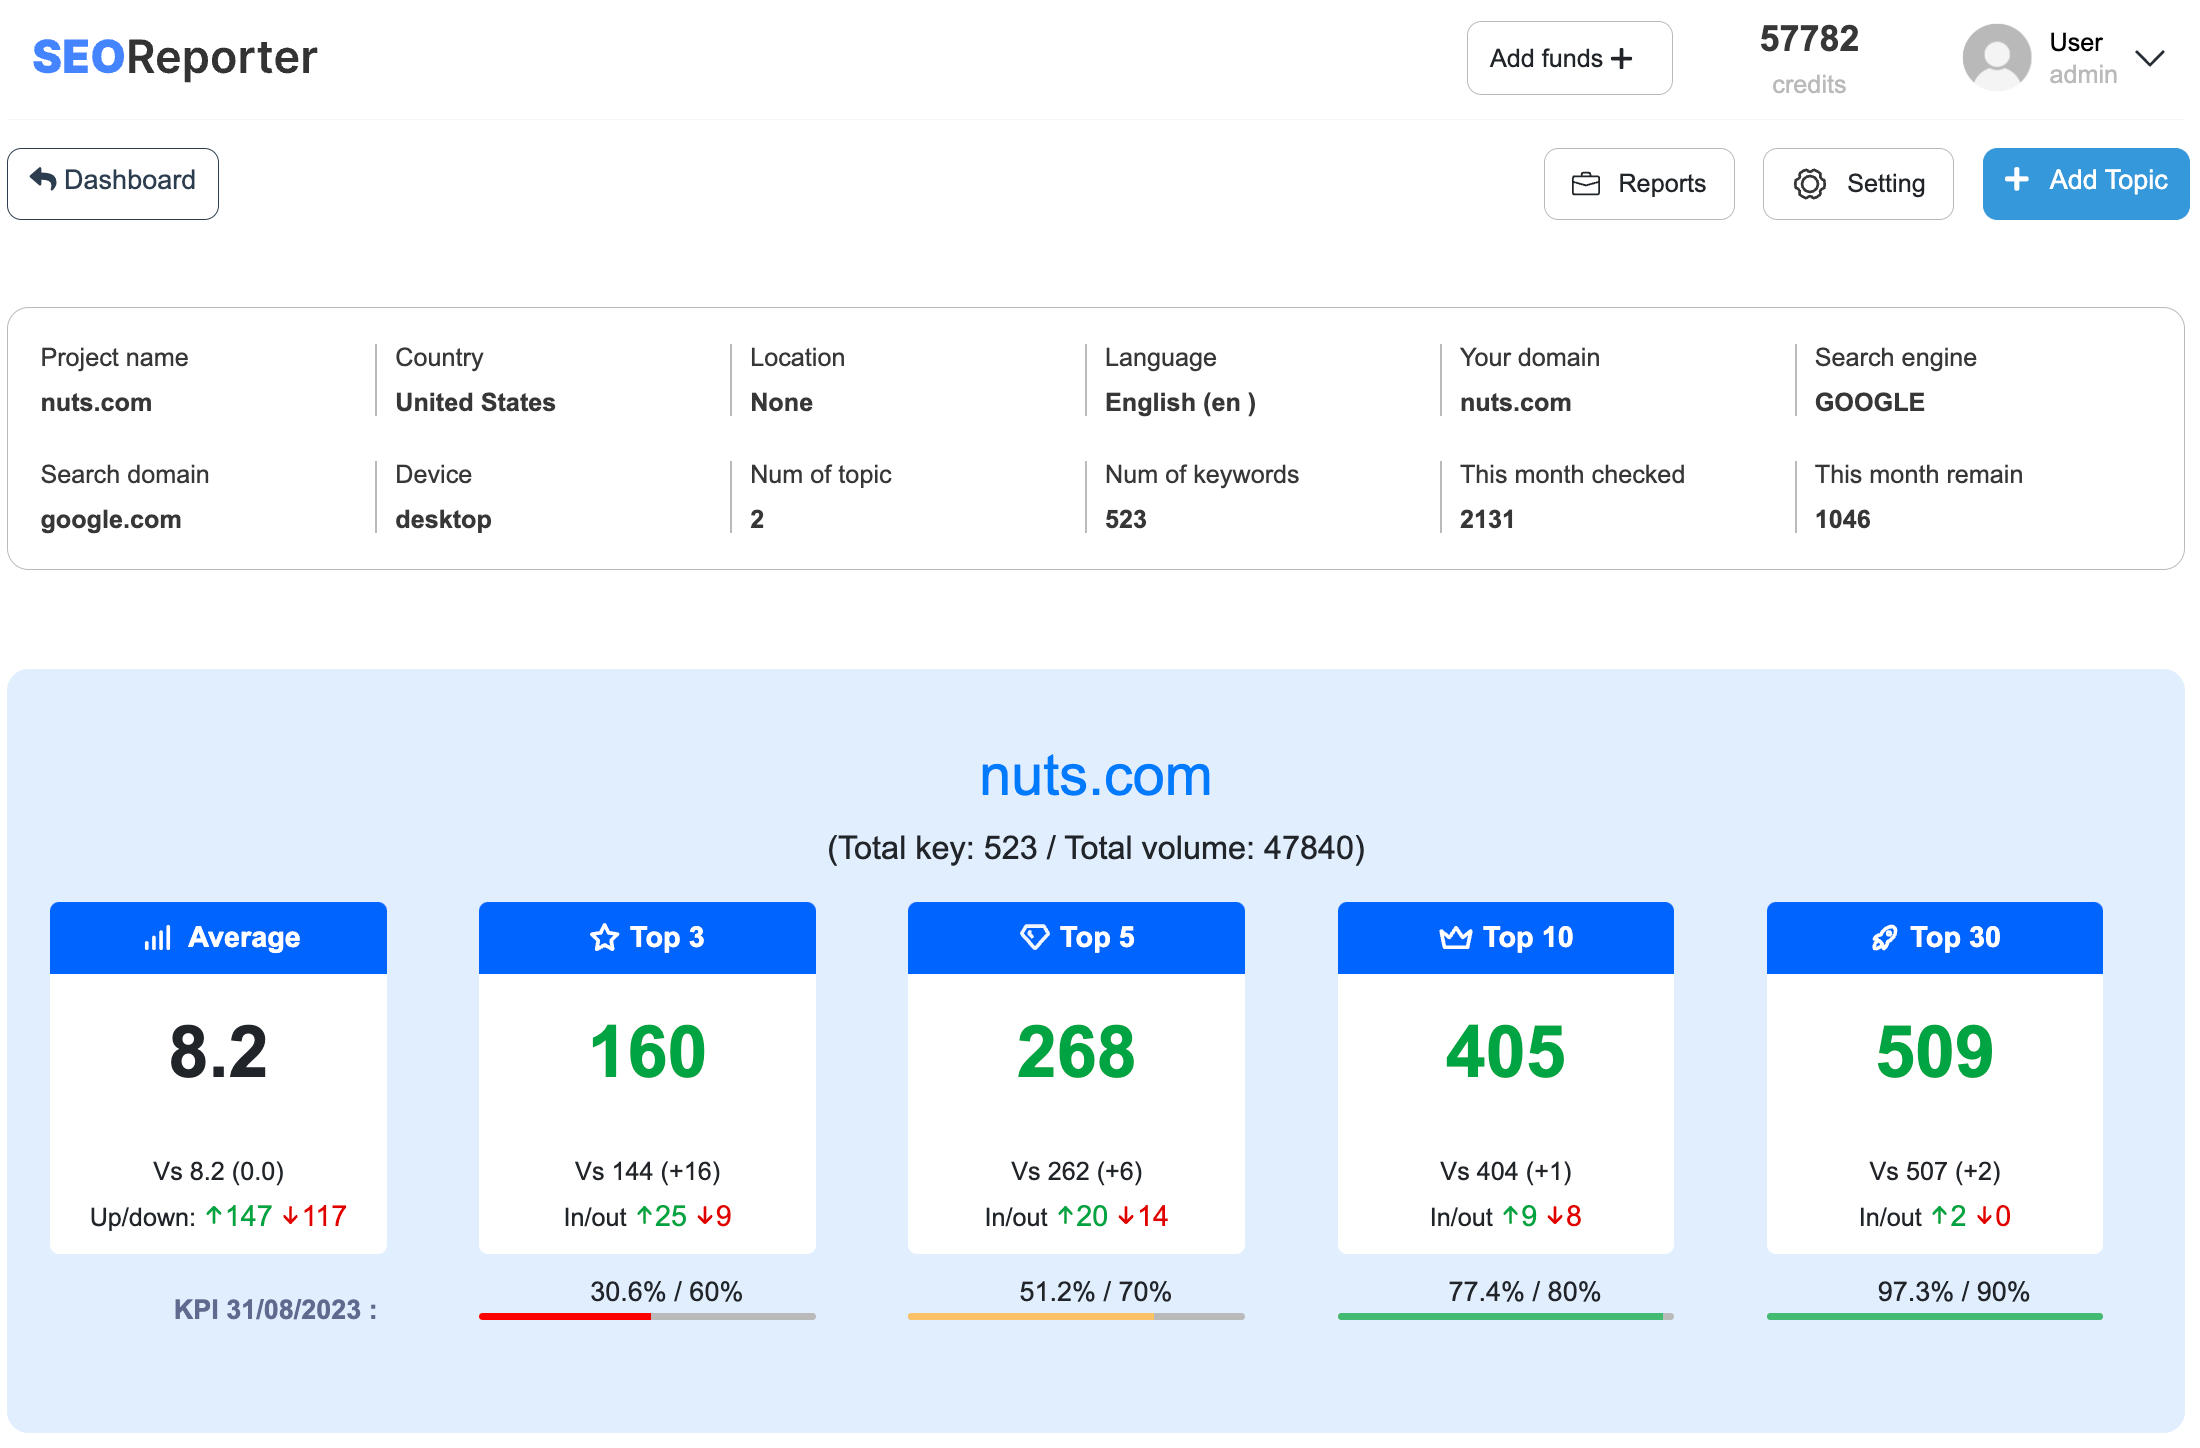
Task: Click the Add Topic button
Action: 2086,183
